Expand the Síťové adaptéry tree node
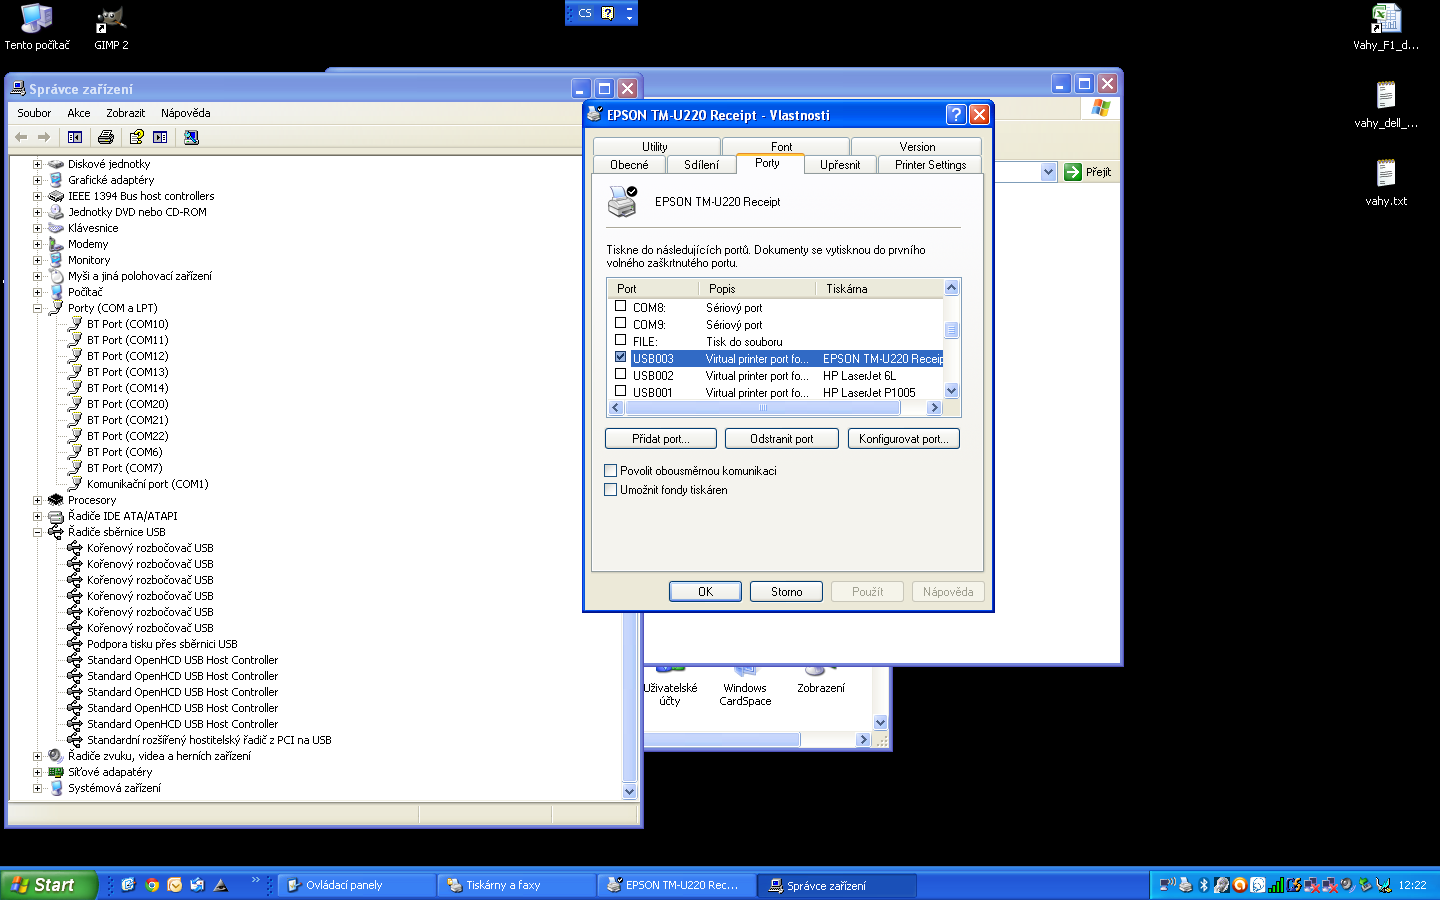 click(x=38, y=772)
